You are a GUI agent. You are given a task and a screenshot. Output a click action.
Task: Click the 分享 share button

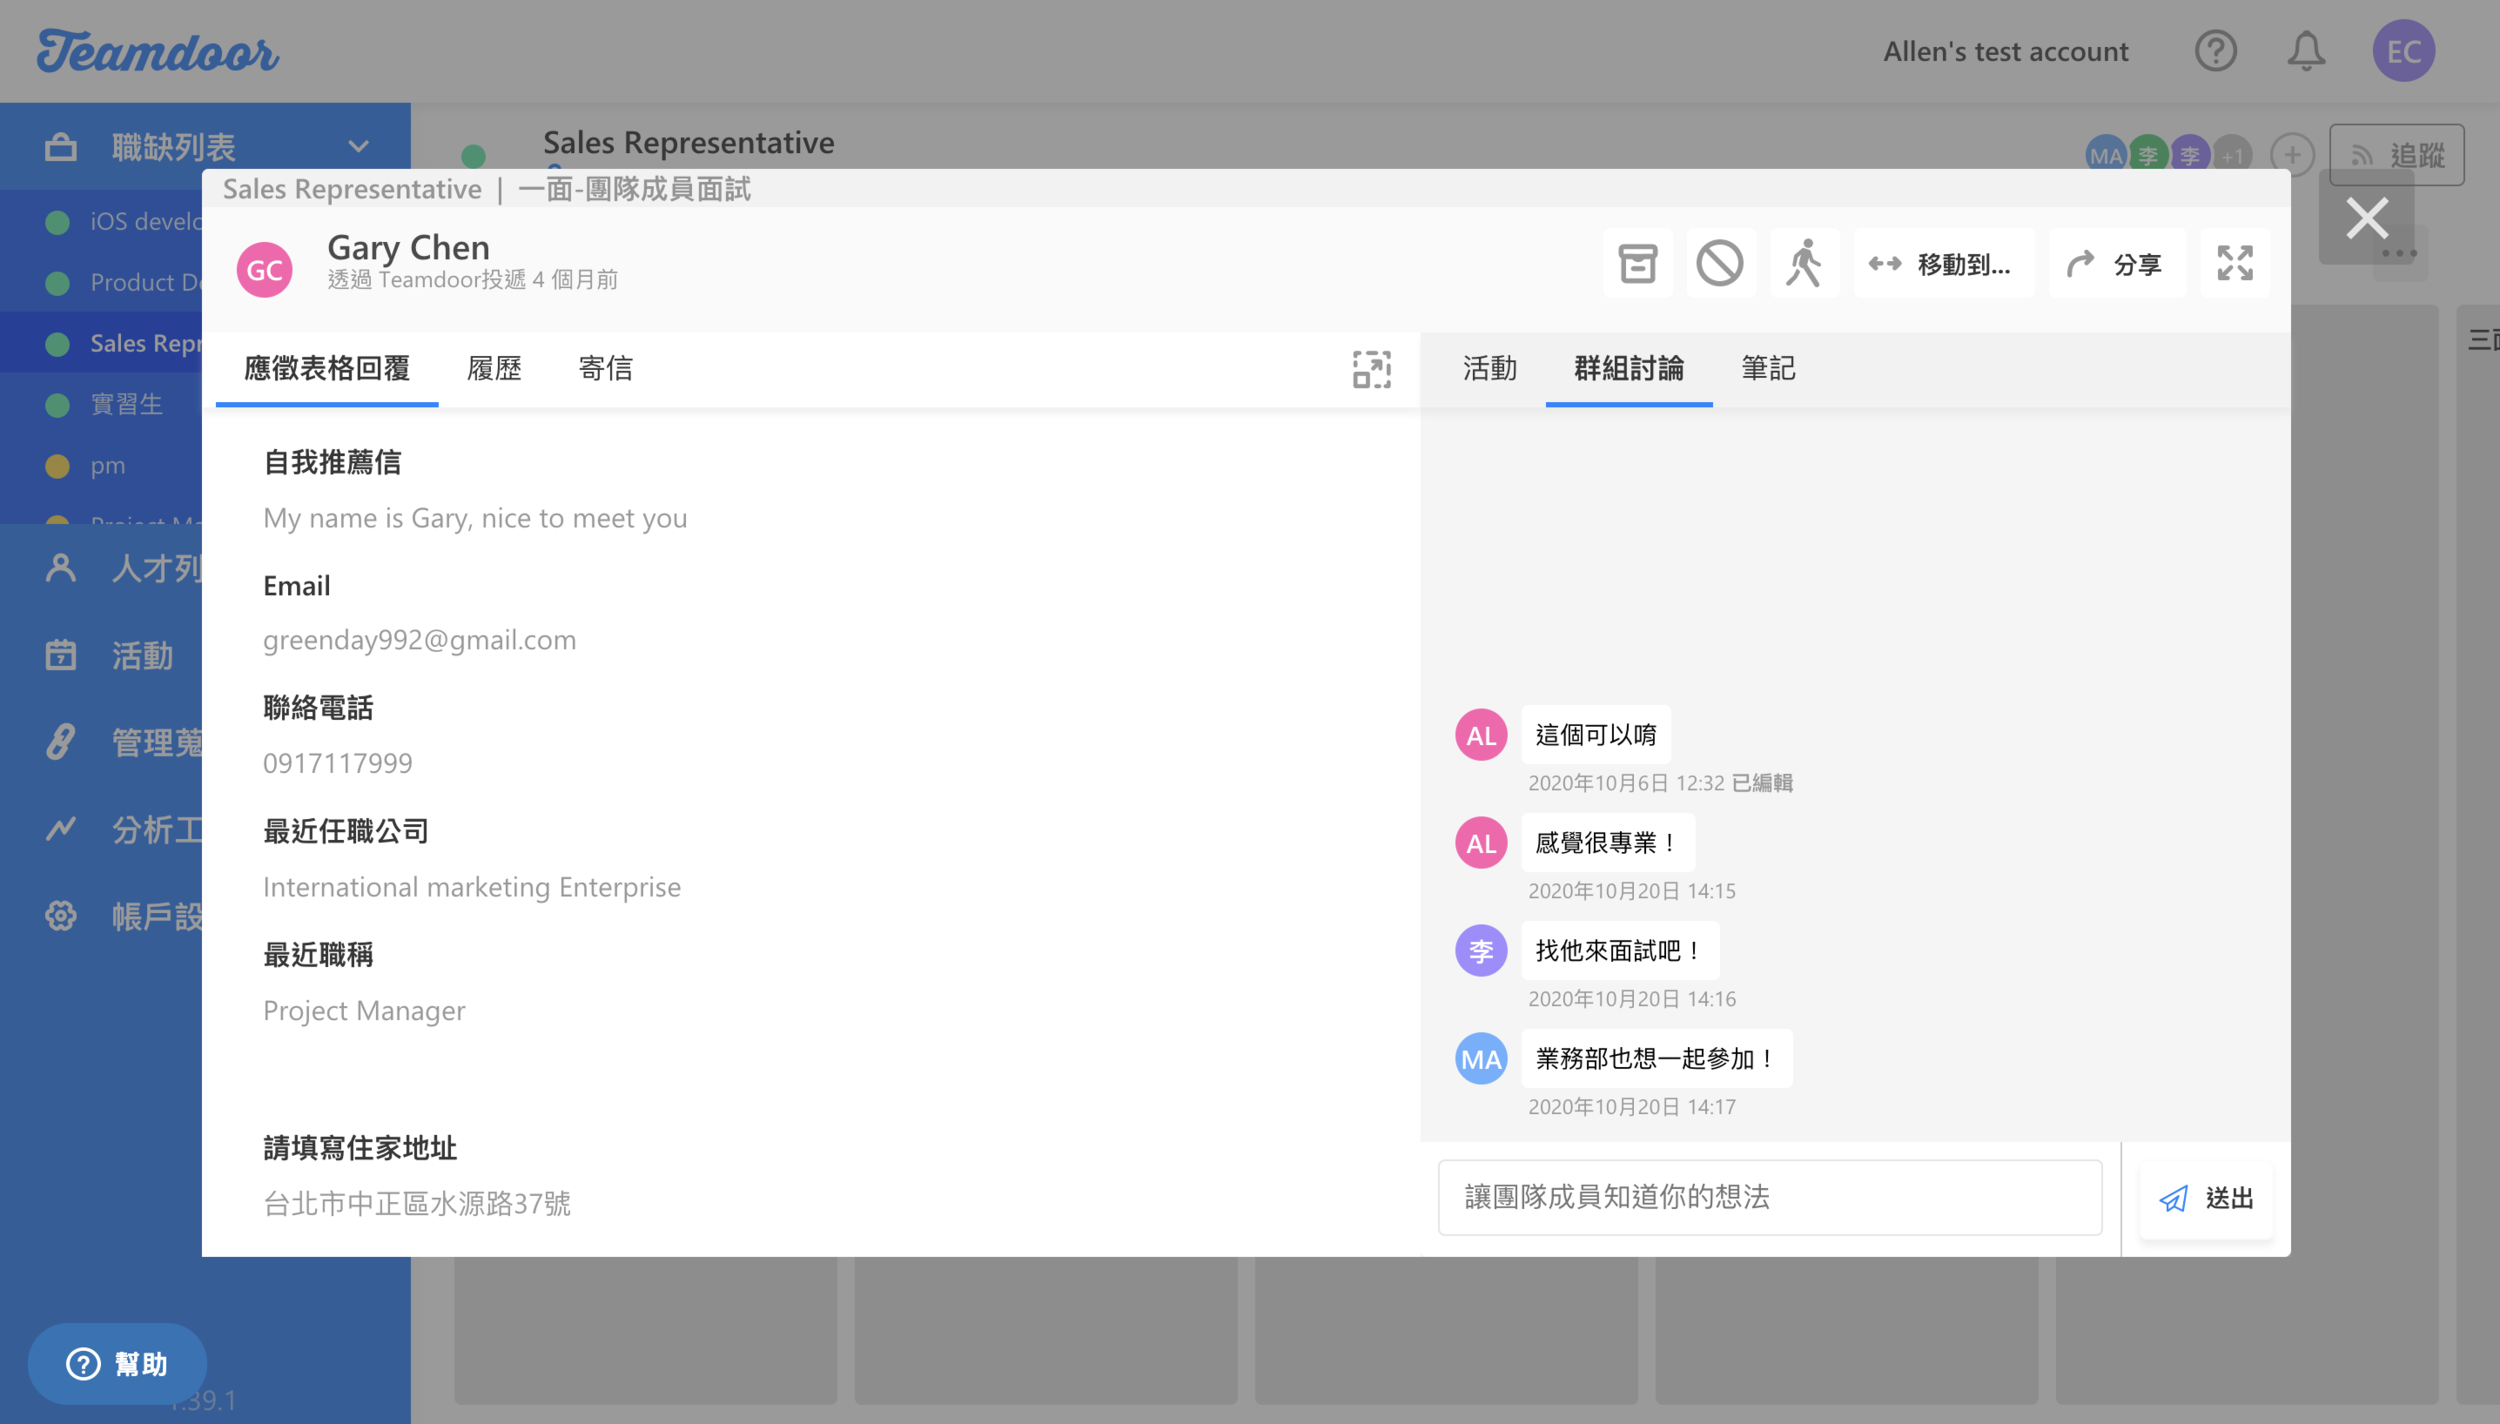[x=2117, y=264]
